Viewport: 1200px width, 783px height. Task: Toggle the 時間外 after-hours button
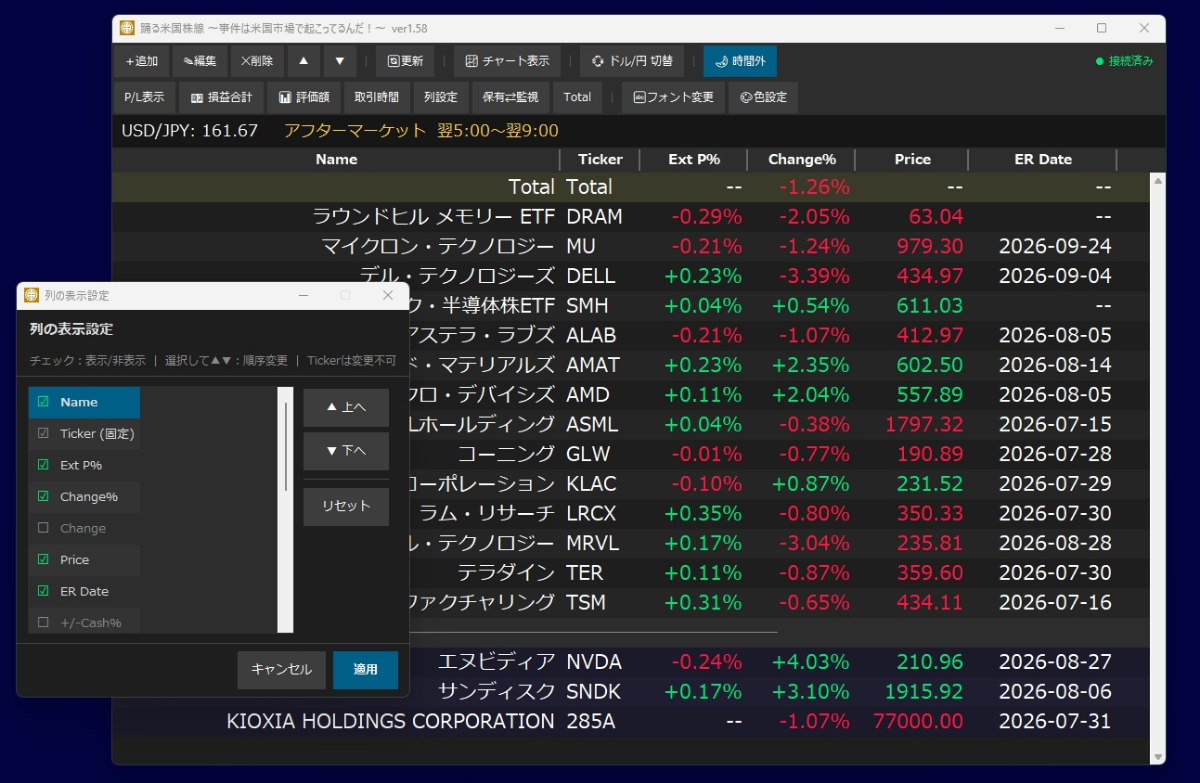point(740,61)
